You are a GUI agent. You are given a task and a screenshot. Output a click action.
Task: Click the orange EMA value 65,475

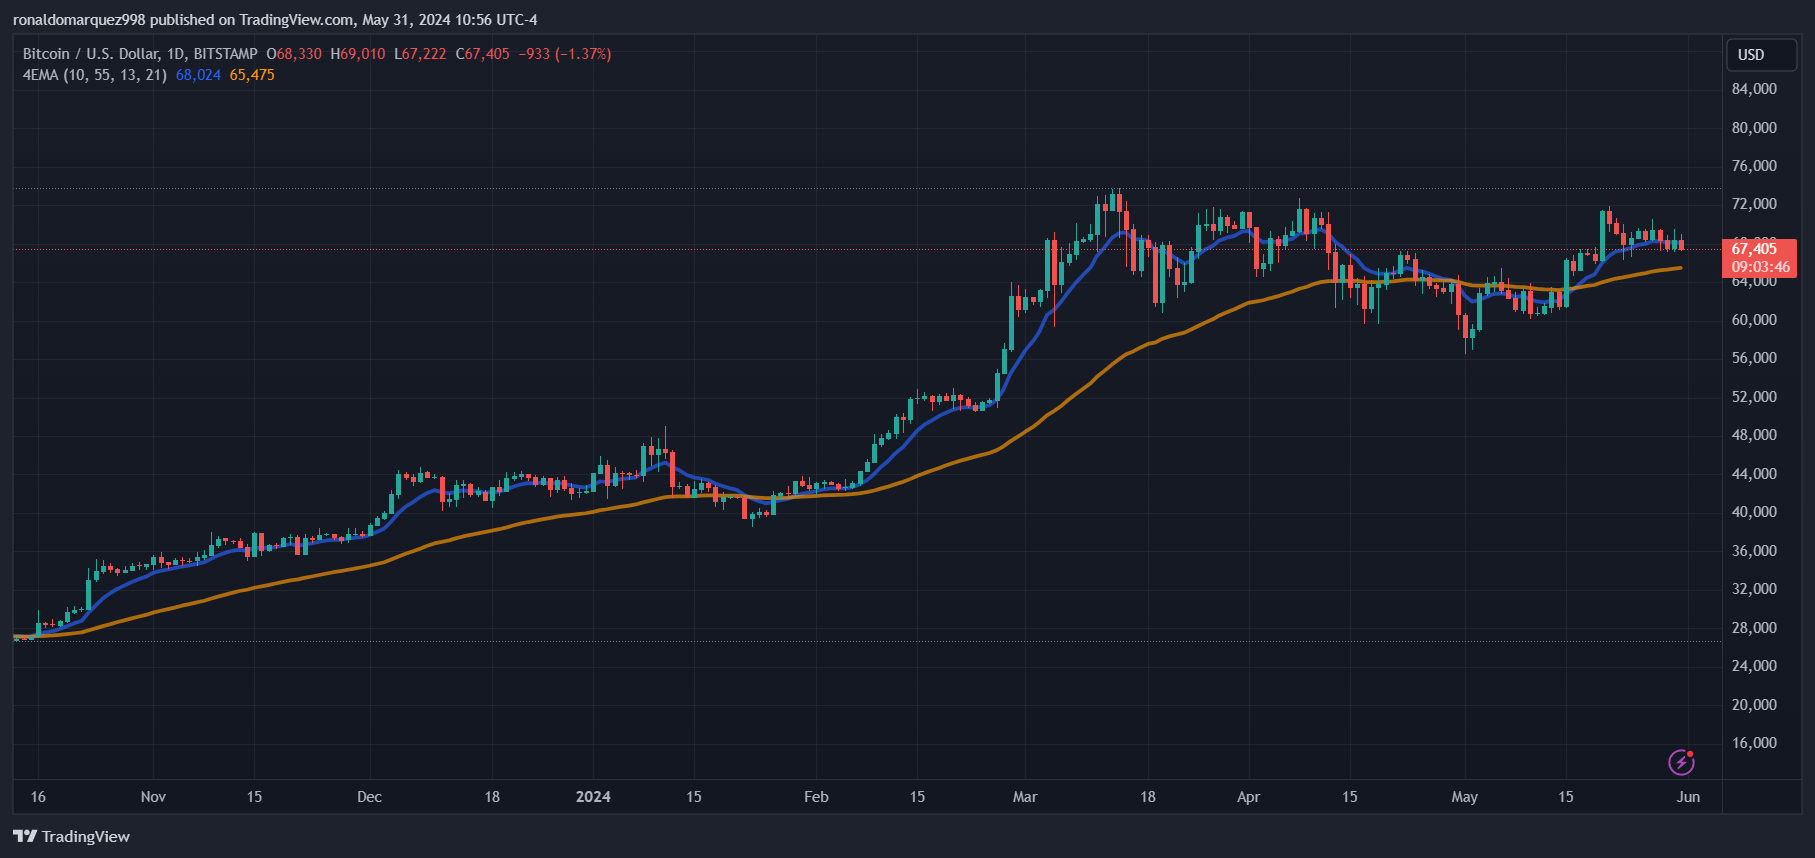[x=252, y=75]
